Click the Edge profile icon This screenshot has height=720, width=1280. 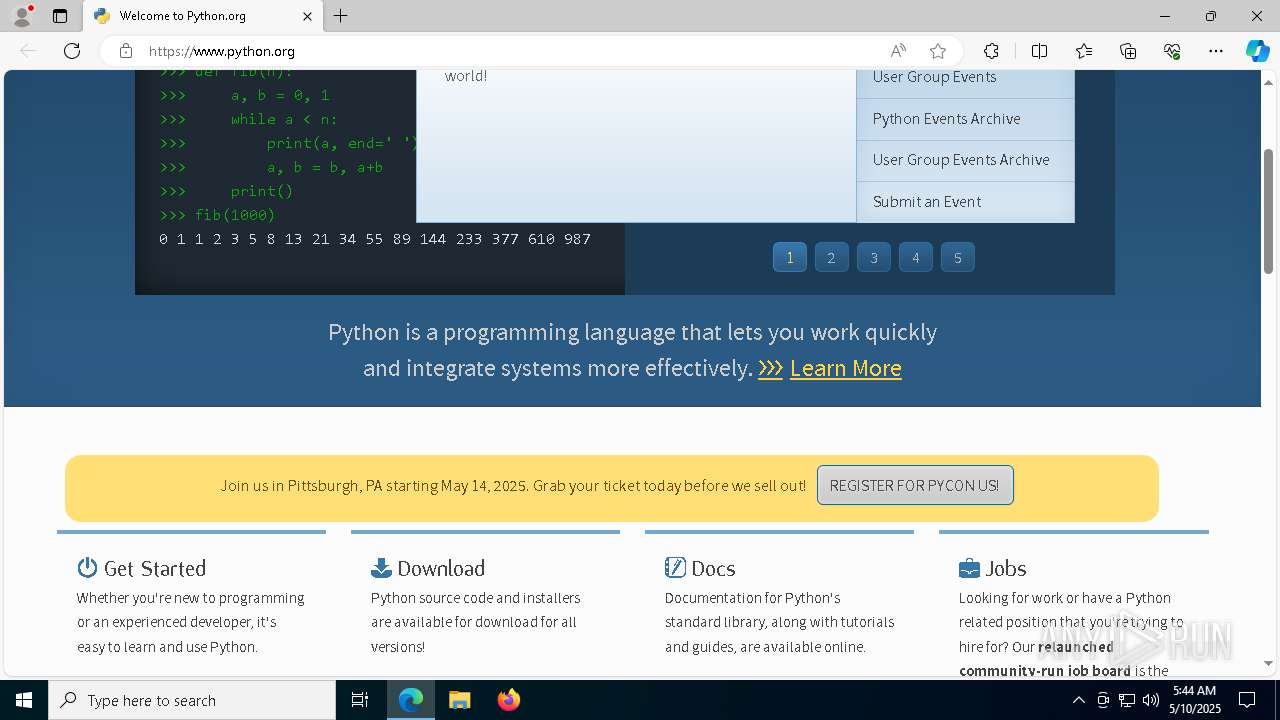22,16
